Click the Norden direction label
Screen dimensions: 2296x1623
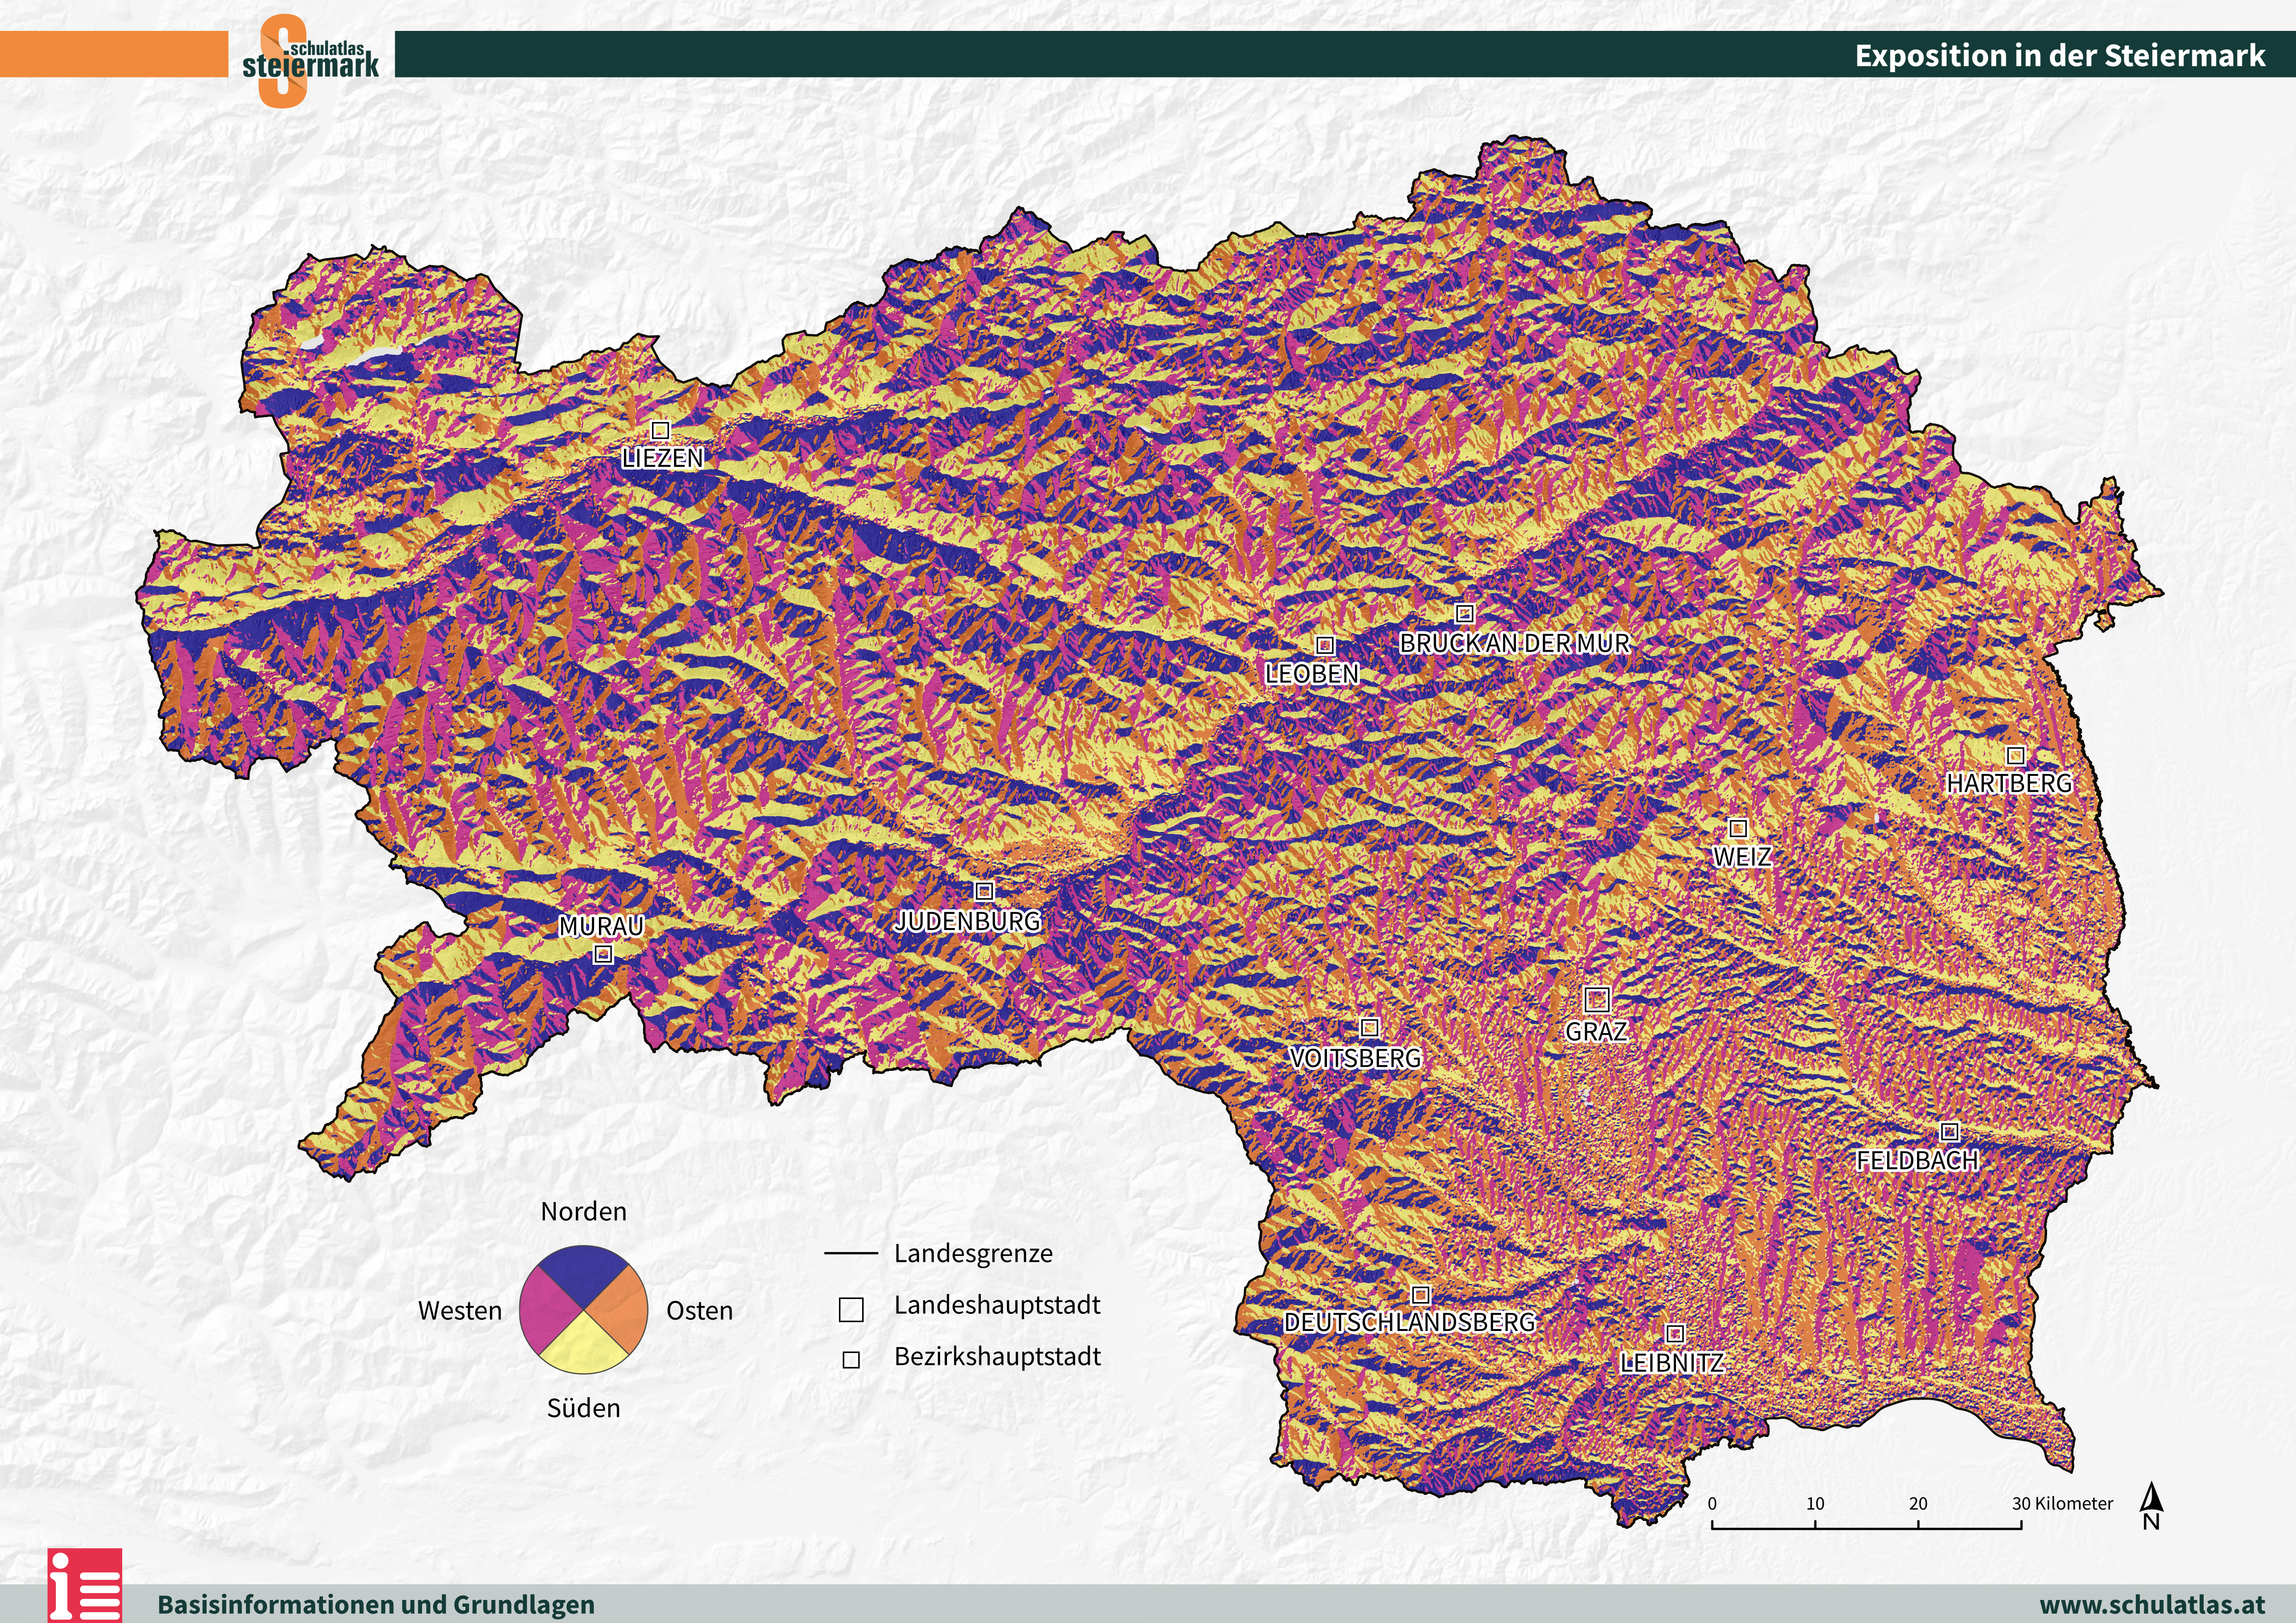click(584, 1212)
